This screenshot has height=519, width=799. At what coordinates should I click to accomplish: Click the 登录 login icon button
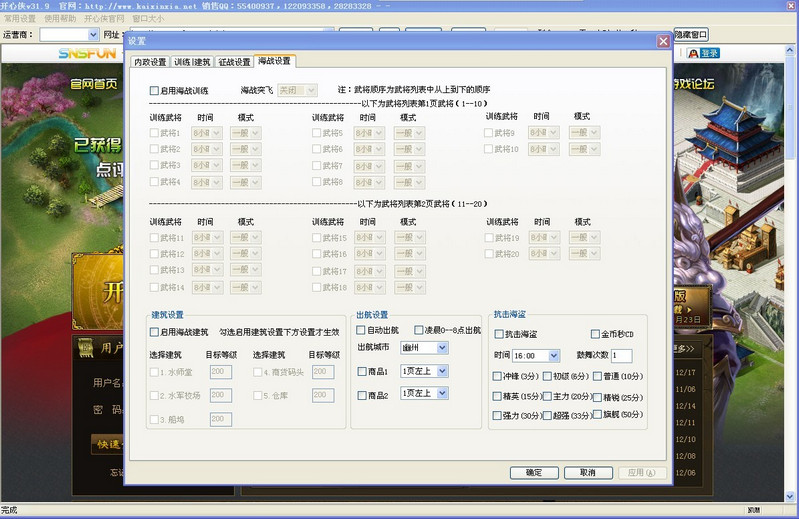(x=704, y=53)
